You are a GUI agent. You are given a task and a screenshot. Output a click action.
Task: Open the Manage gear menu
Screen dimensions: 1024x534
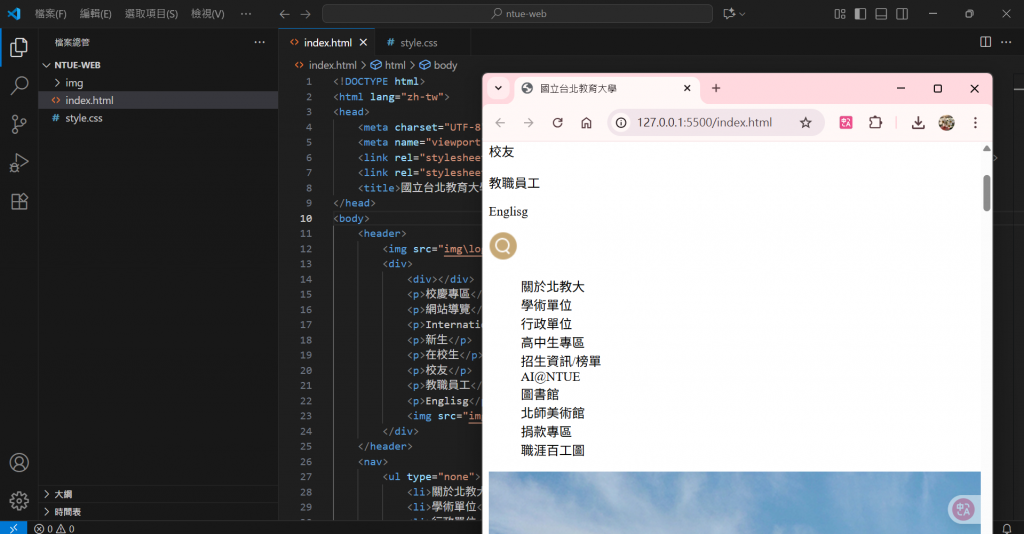point(19,501)
